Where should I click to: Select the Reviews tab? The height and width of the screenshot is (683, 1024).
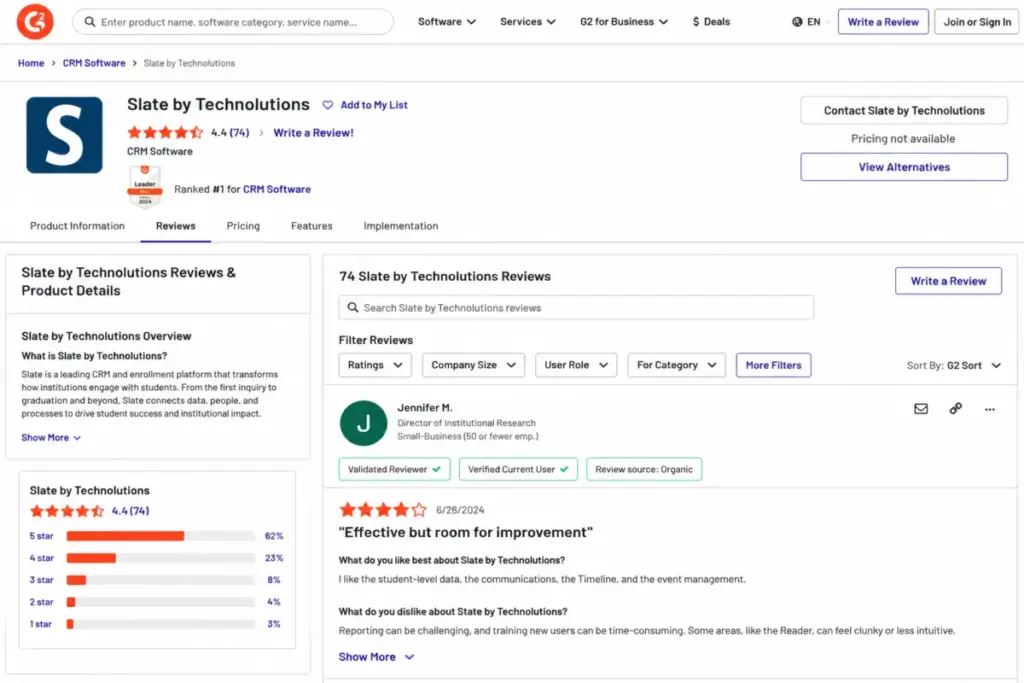[176, 226]
